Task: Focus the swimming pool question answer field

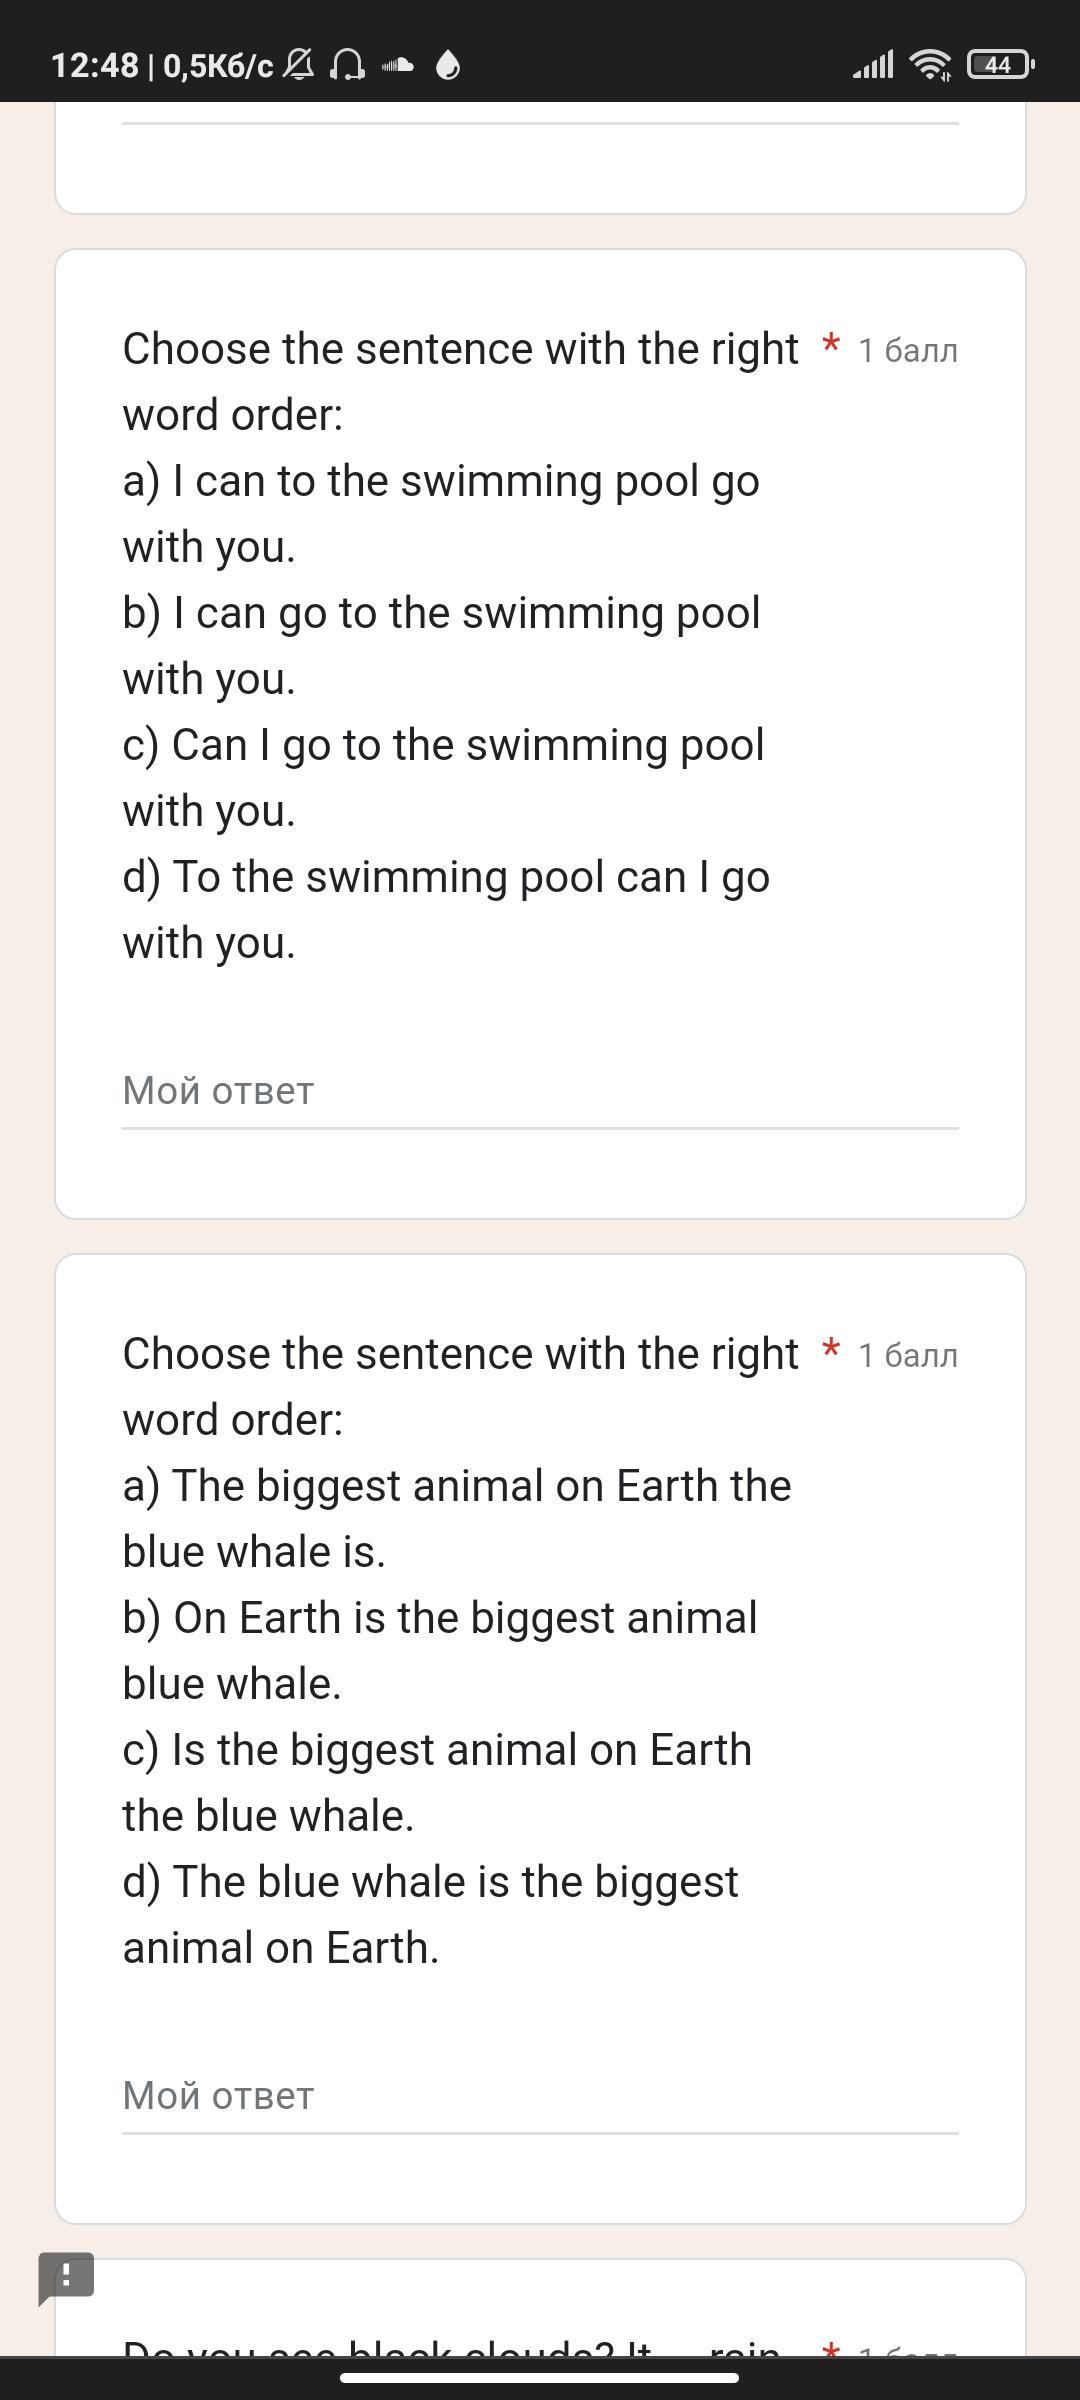Action: tap(540, 1091)
